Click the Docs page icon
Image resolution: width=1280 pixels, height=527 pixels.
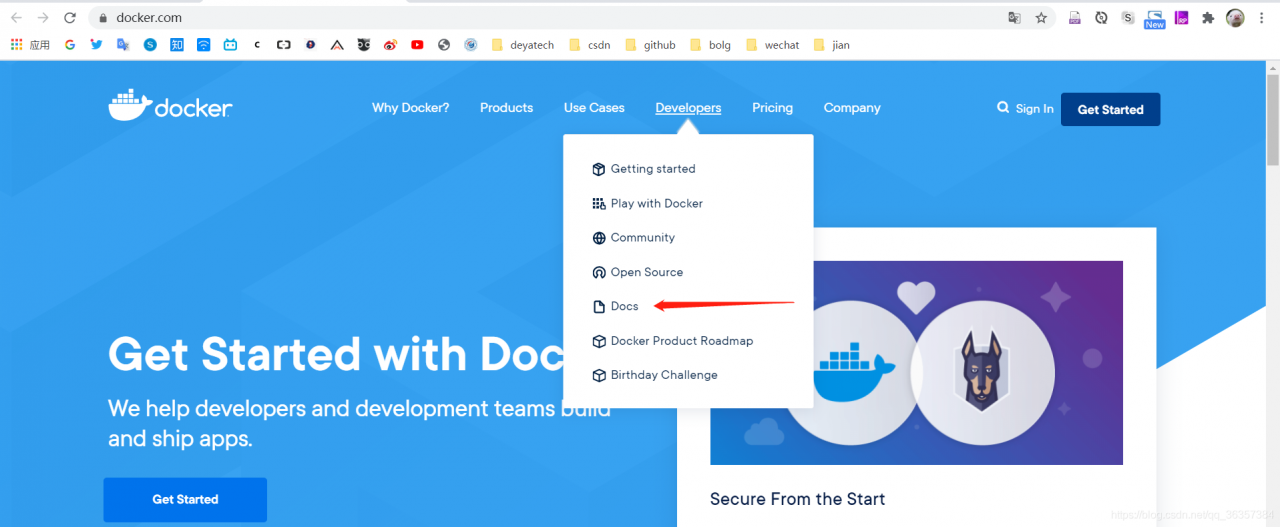(x=599, y=306)
